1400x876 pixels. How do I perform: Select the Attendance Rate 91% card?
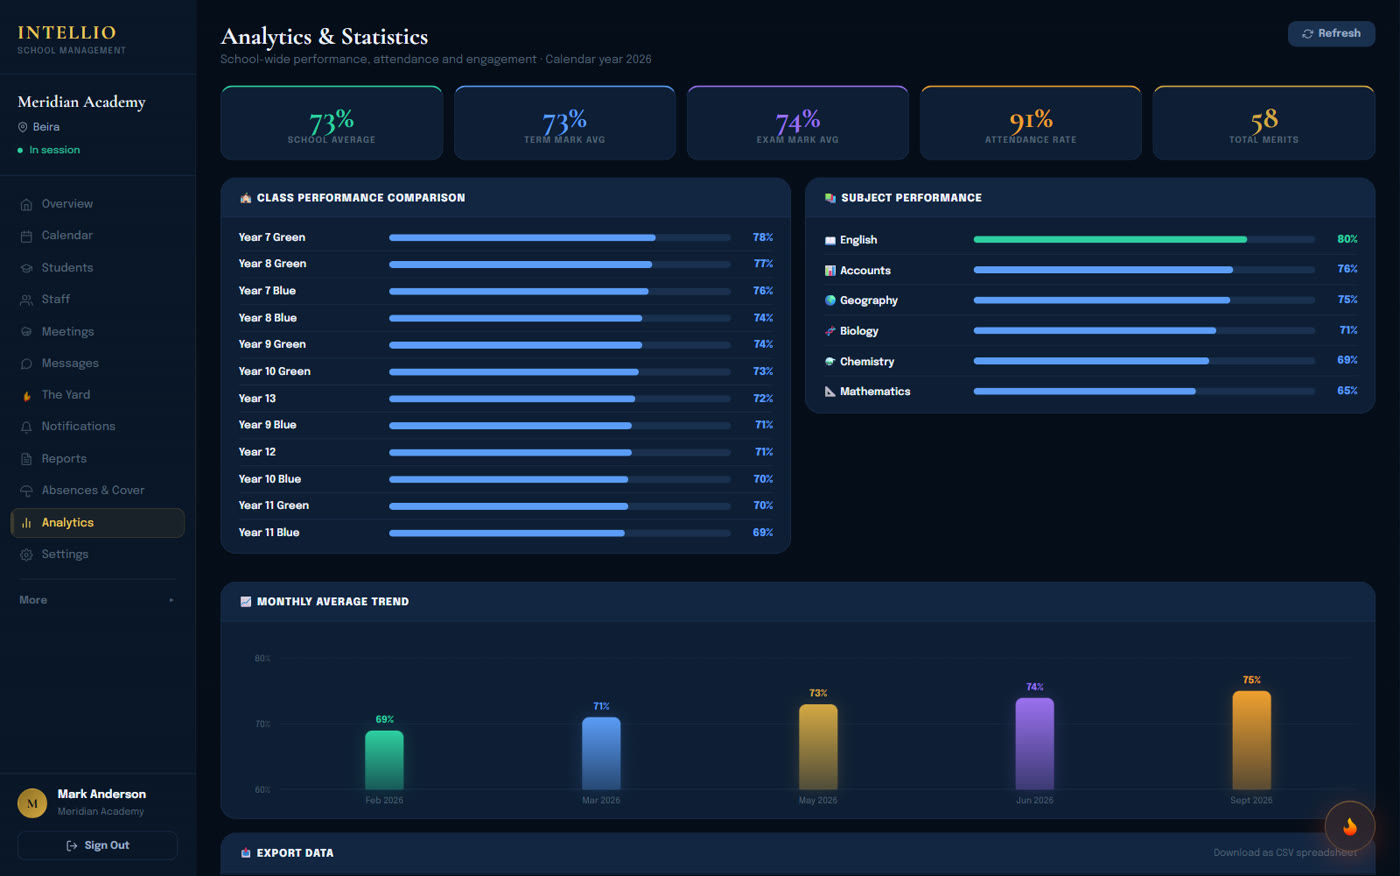tap(1030, 123)
